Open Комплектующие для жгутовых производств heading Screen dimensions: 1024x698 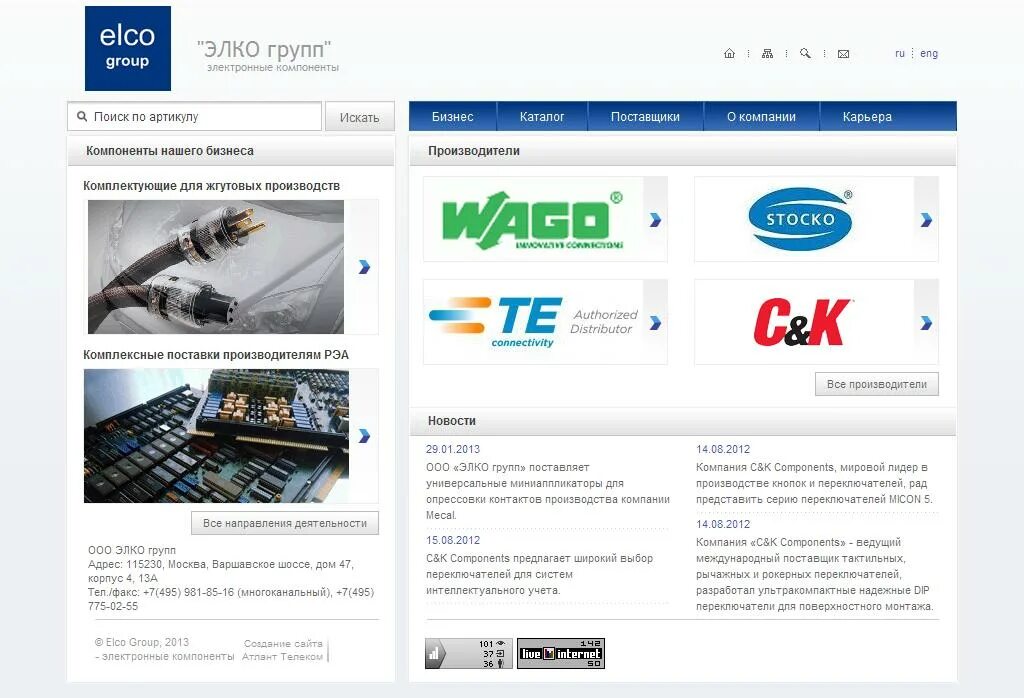click(212, 185)
